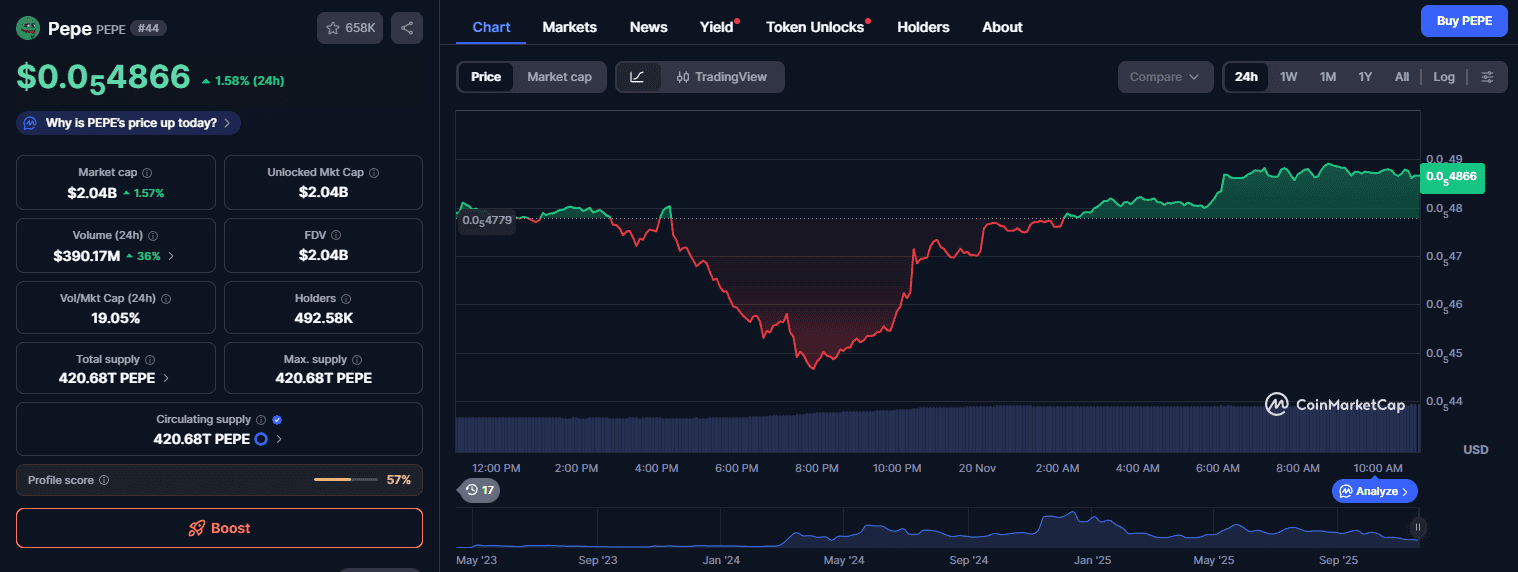Open 'Why is PEPE's price up today?'

129,123
